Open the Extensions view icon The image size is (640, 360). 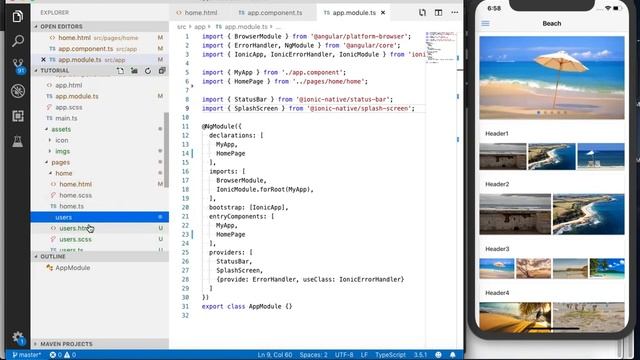18,116
